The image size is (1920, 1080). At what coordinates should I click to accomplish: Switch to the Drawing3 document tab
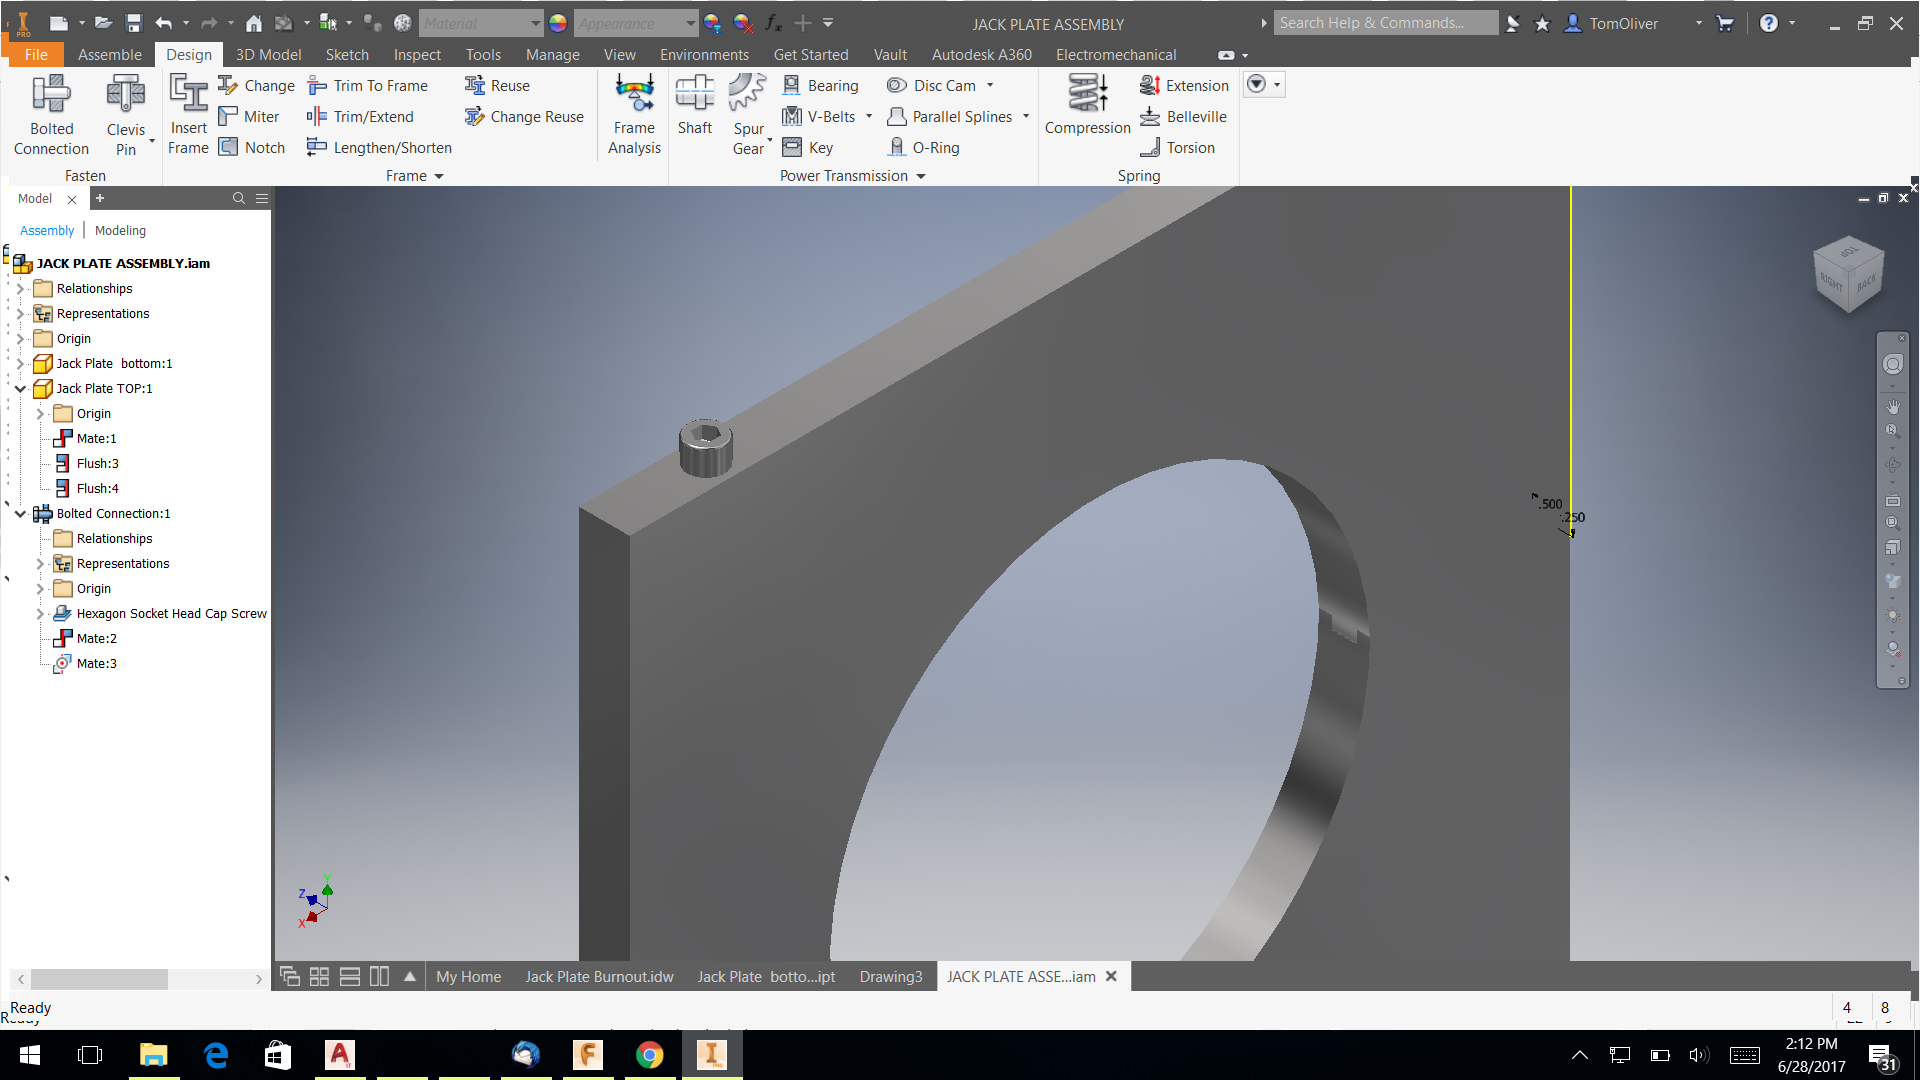tap(891, 977)
